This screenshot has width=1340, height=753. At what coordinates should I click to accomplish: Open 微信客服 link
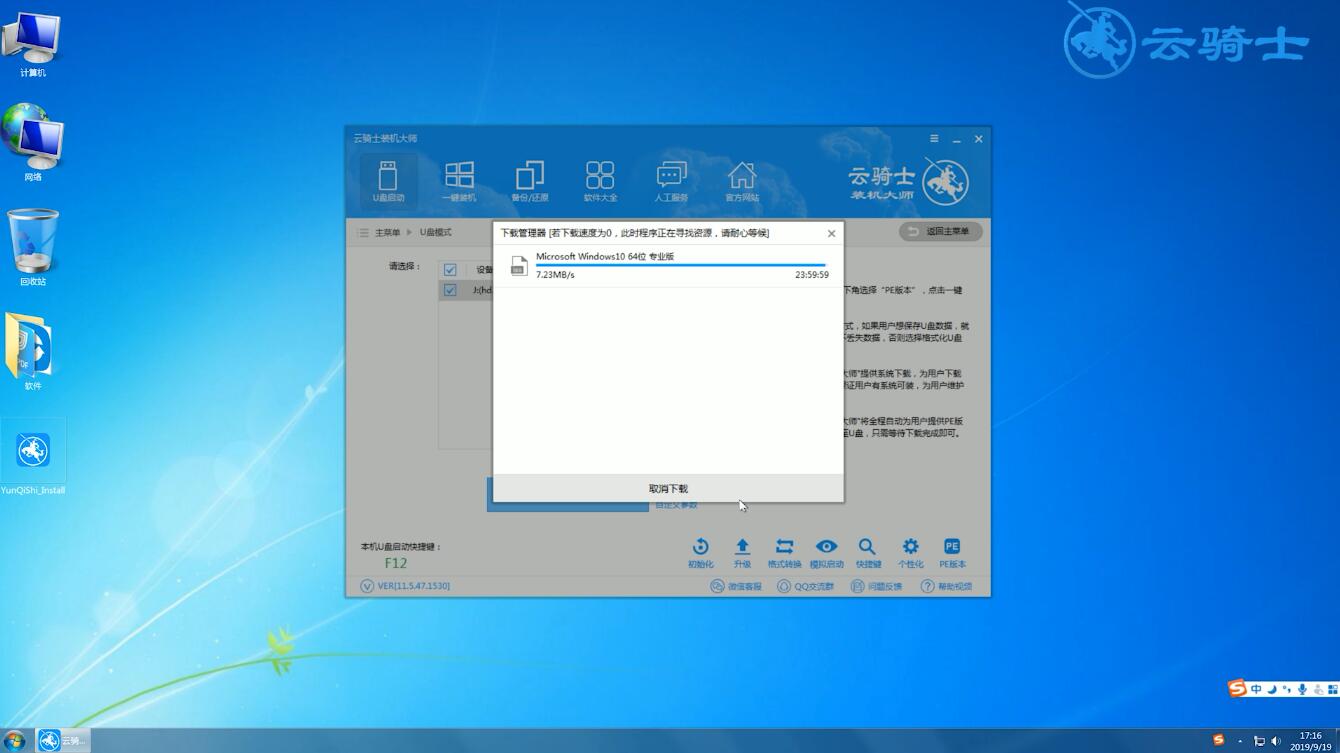[x=736, y=586]
